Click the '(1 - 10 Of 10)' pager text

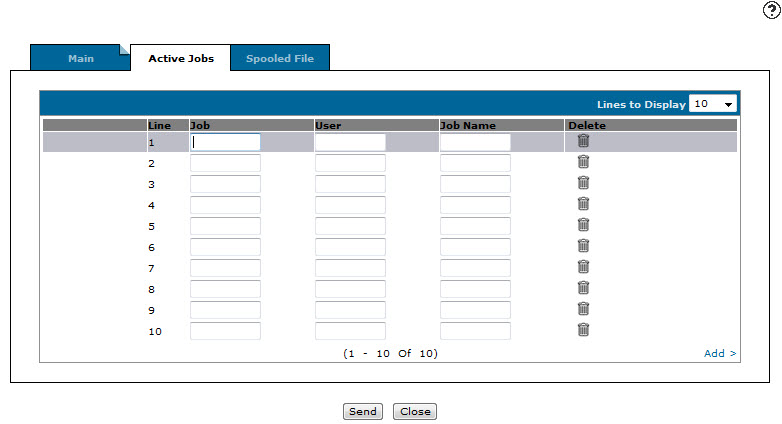click(390, 353)
